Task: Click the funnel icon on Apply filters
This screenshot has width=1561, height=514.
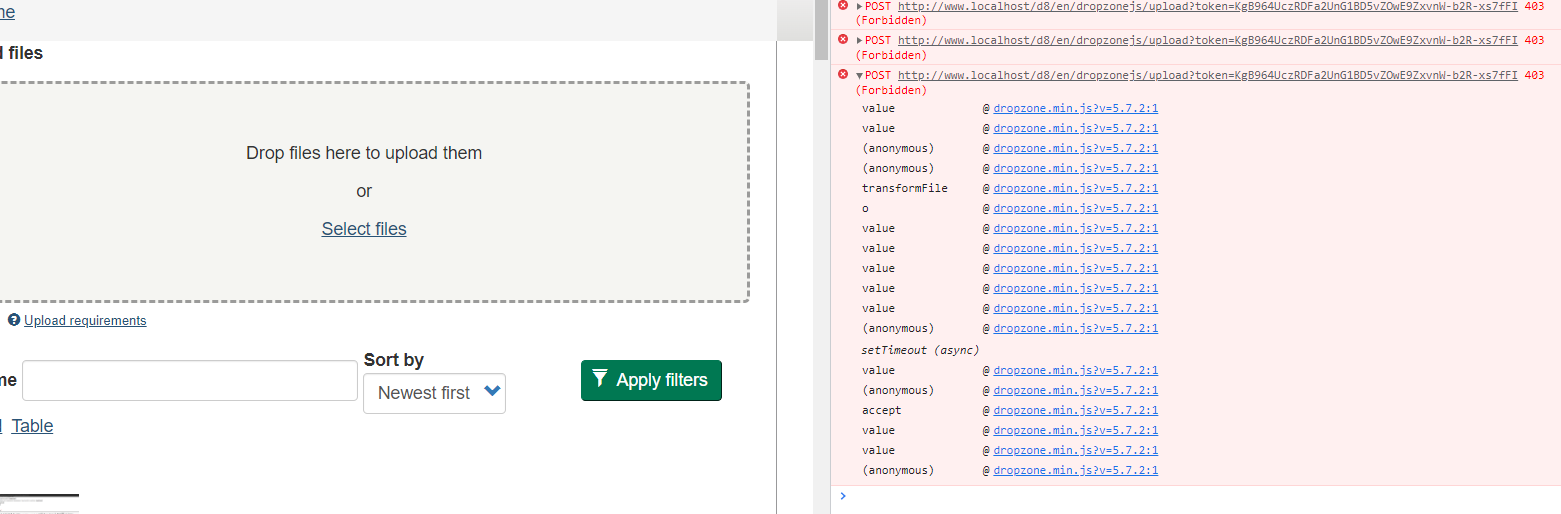Action: point(600,378)
